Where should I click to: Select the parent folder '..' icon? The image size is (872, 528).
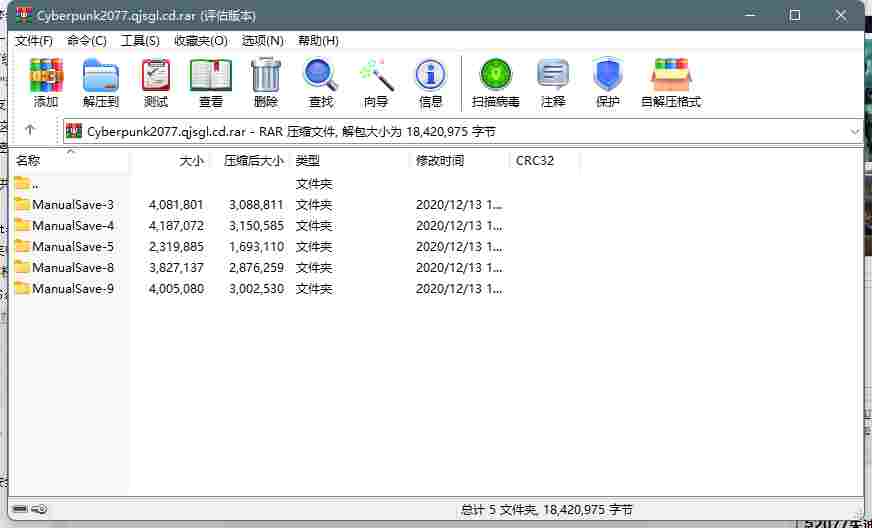(22, 183)
